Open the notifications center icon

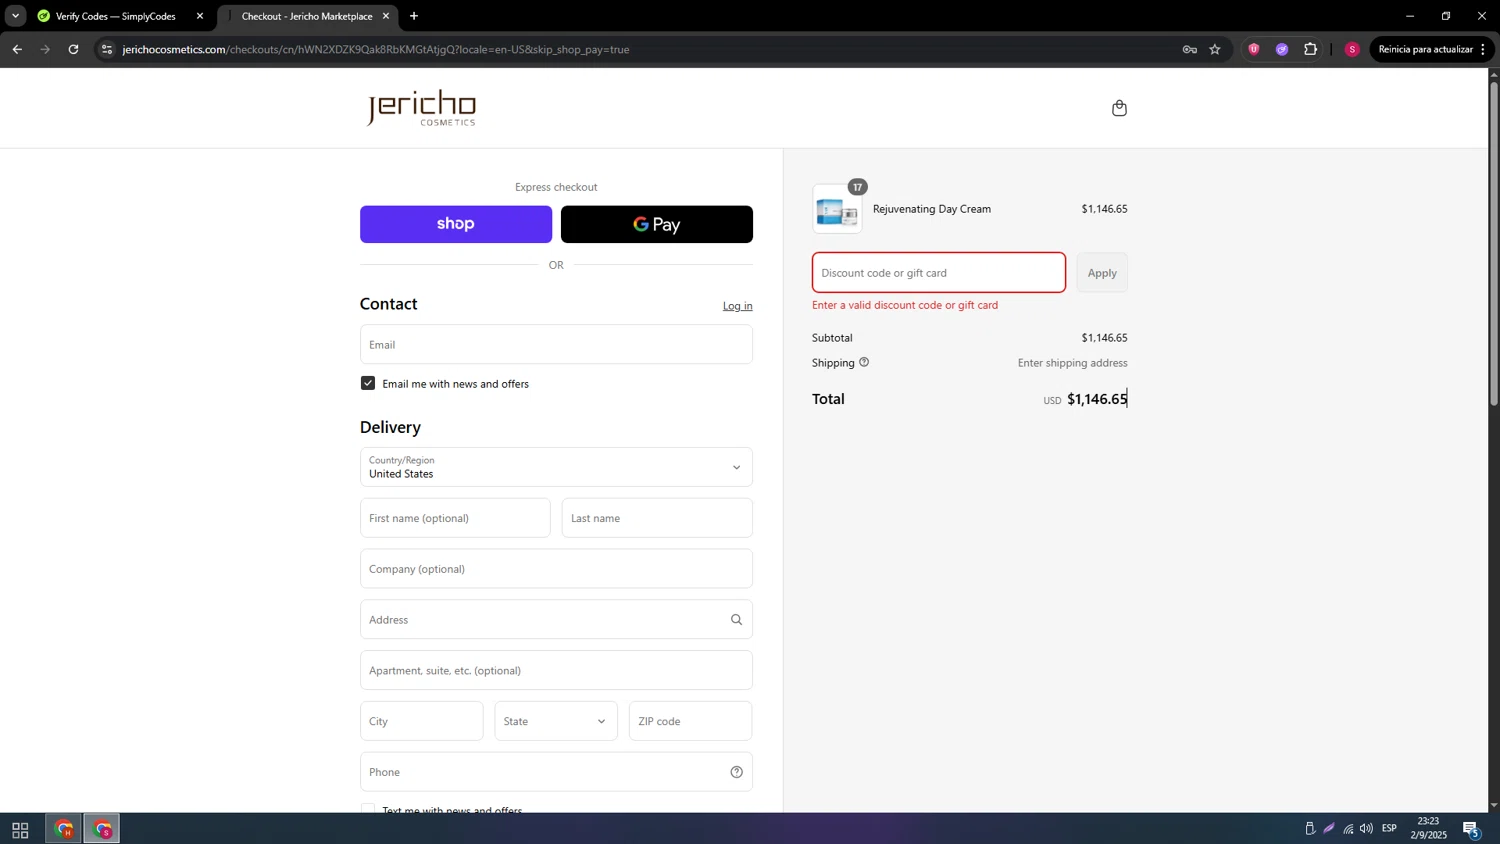coord(1471,829)
